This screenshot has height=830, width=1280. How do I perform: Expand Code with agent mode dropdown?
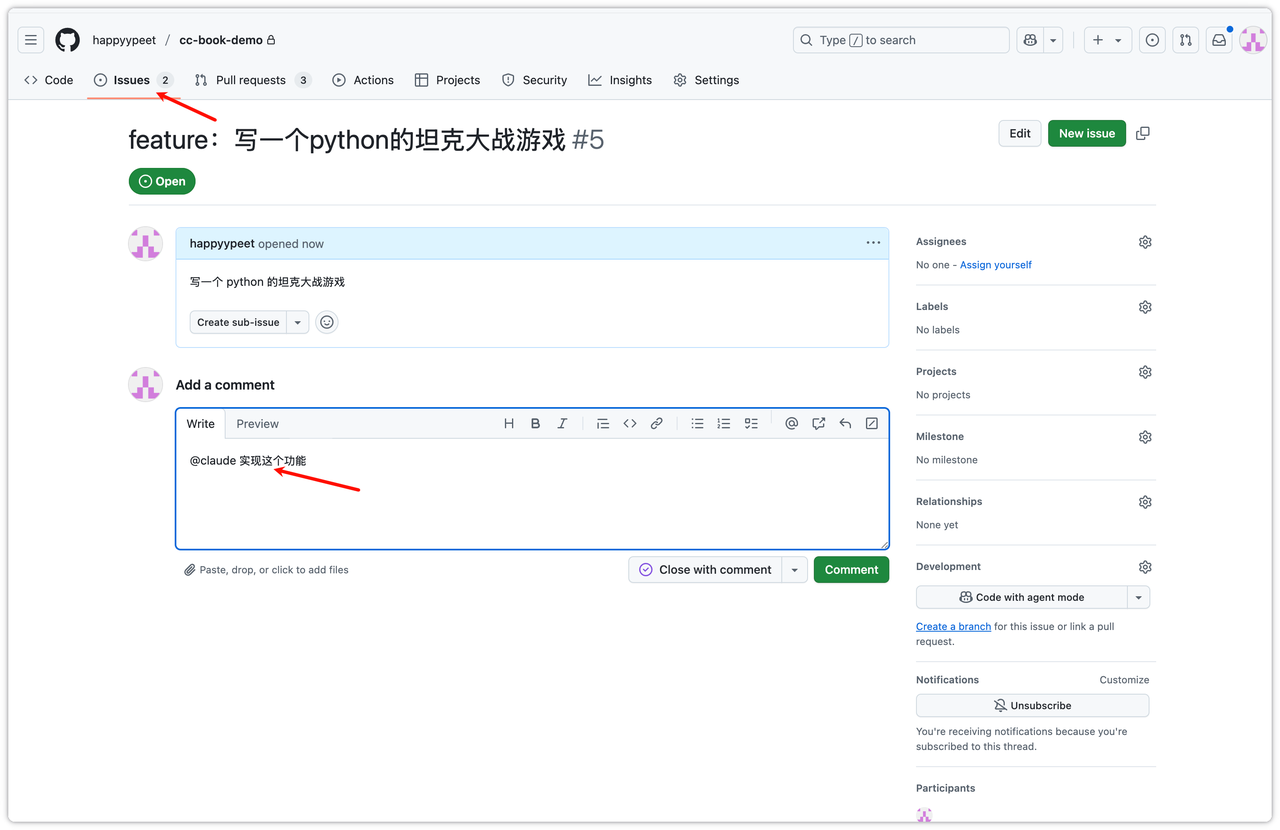tap(1138, 597)
